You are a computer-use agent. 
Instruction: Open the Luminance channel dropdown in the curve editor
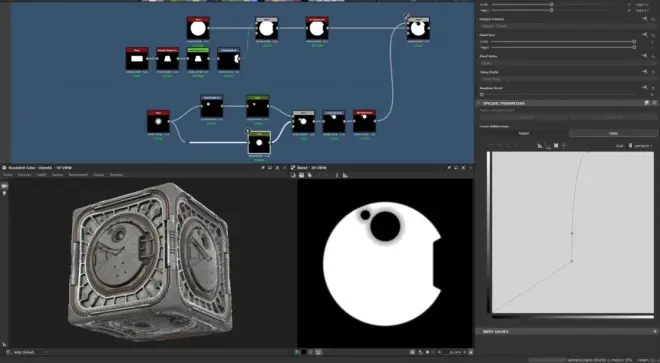[640, 146]
